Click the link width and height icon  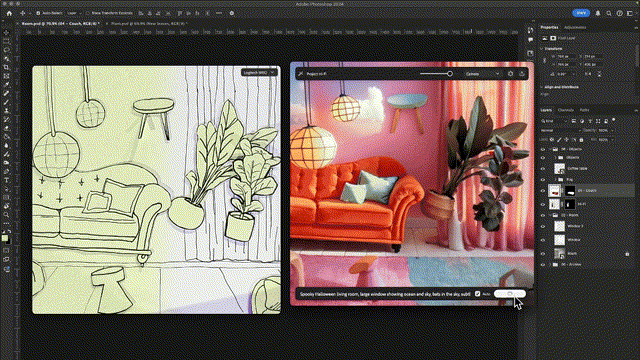click(x=544, y=60)
